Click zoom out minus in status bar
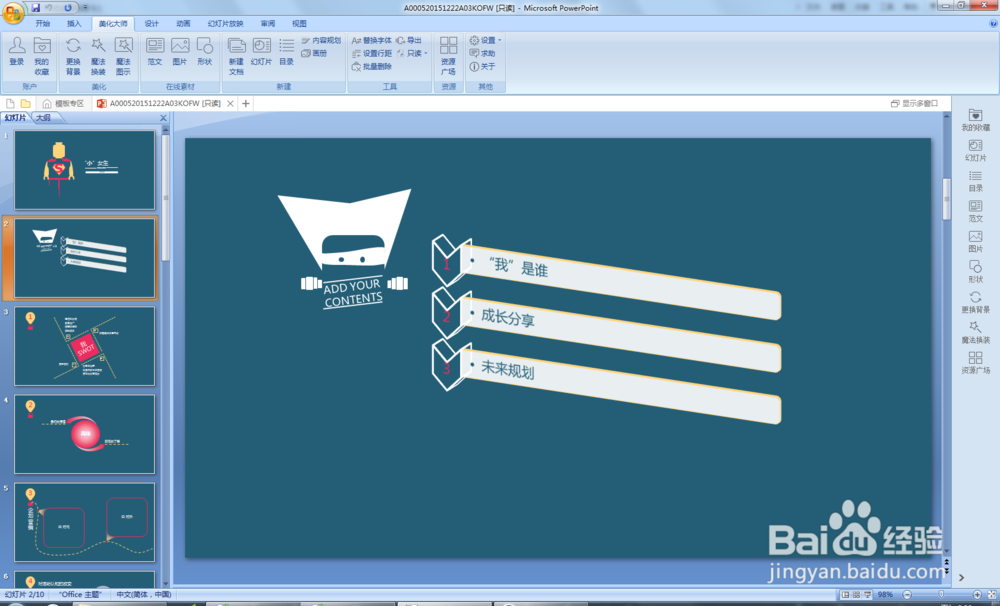The height and width of the screenshot is (606, 1000). tap(907, 595)
